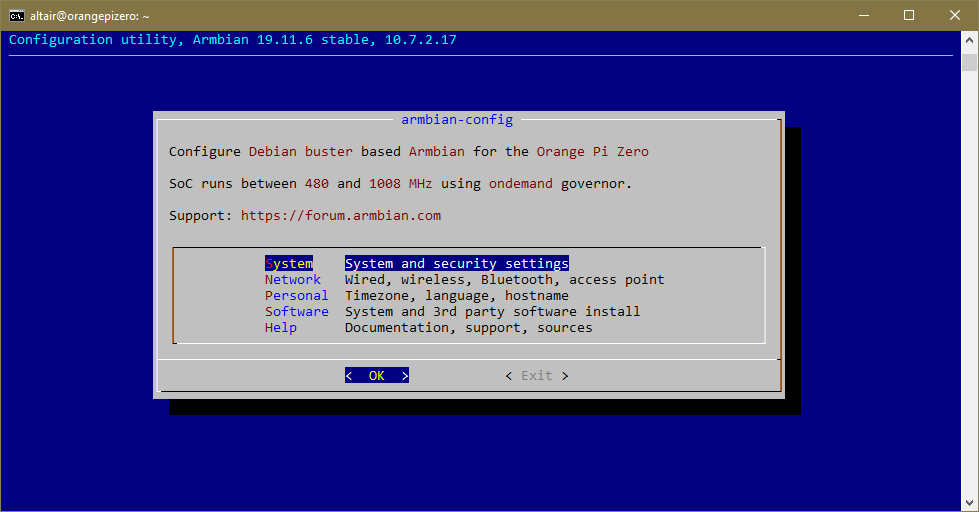
Task: Click 'System and 3rd party software install' text
Action: 493,312
